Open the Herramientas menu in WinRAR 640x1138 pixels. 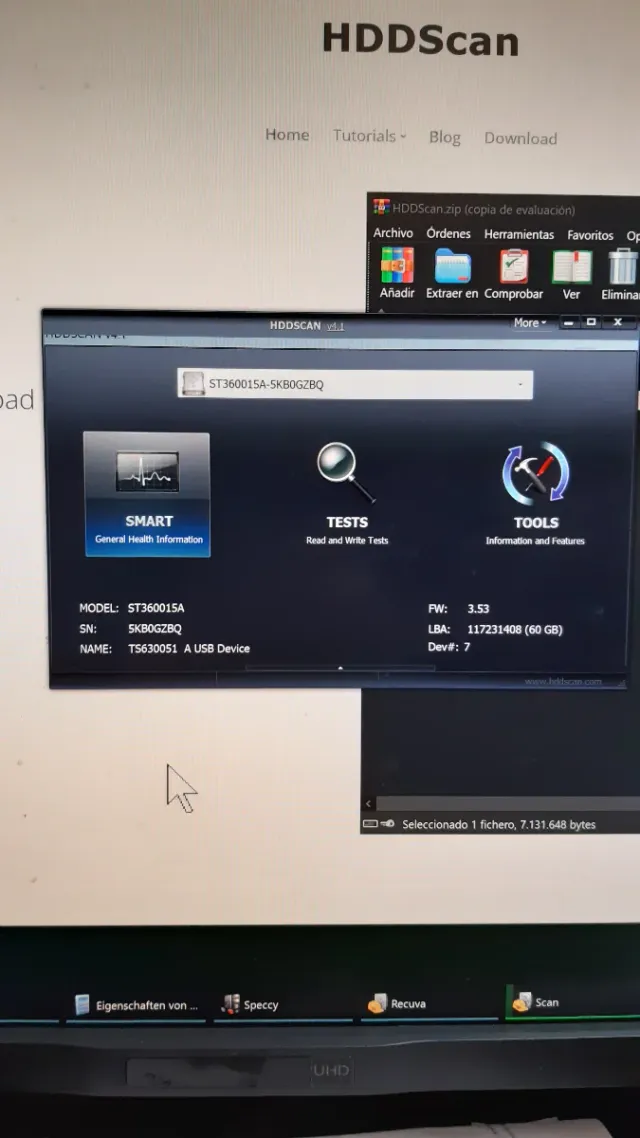tap(518, 234)
